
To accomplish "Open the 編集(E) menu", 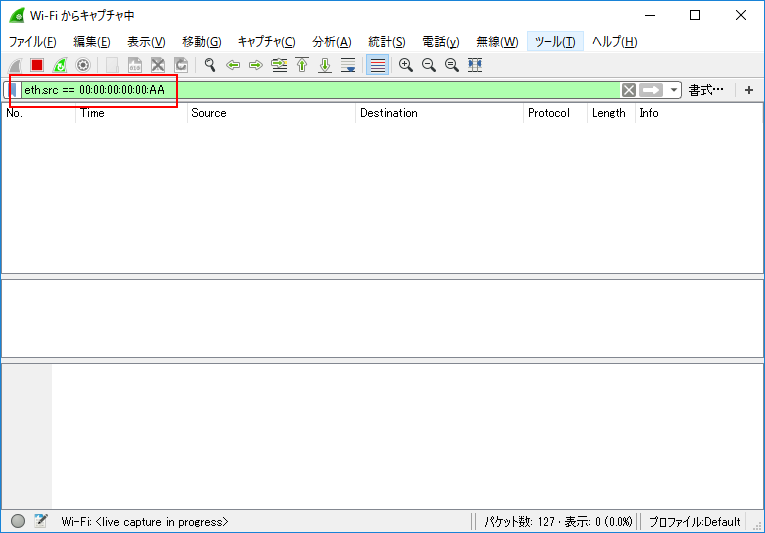I will point(92,42).
